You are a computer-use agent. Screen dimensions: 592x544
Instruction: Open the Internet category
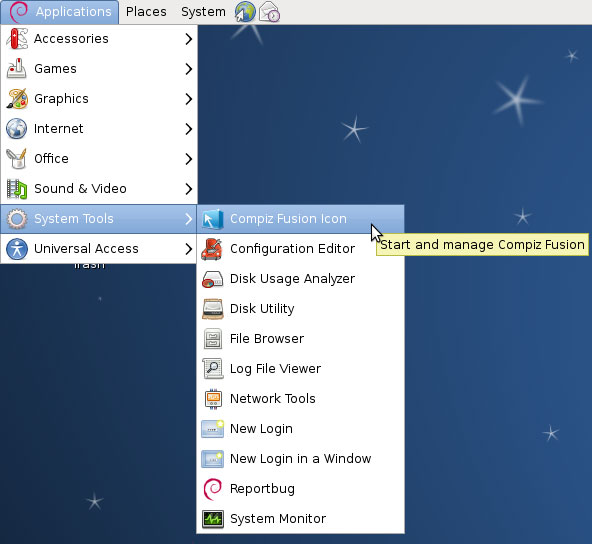click(99, 128)
